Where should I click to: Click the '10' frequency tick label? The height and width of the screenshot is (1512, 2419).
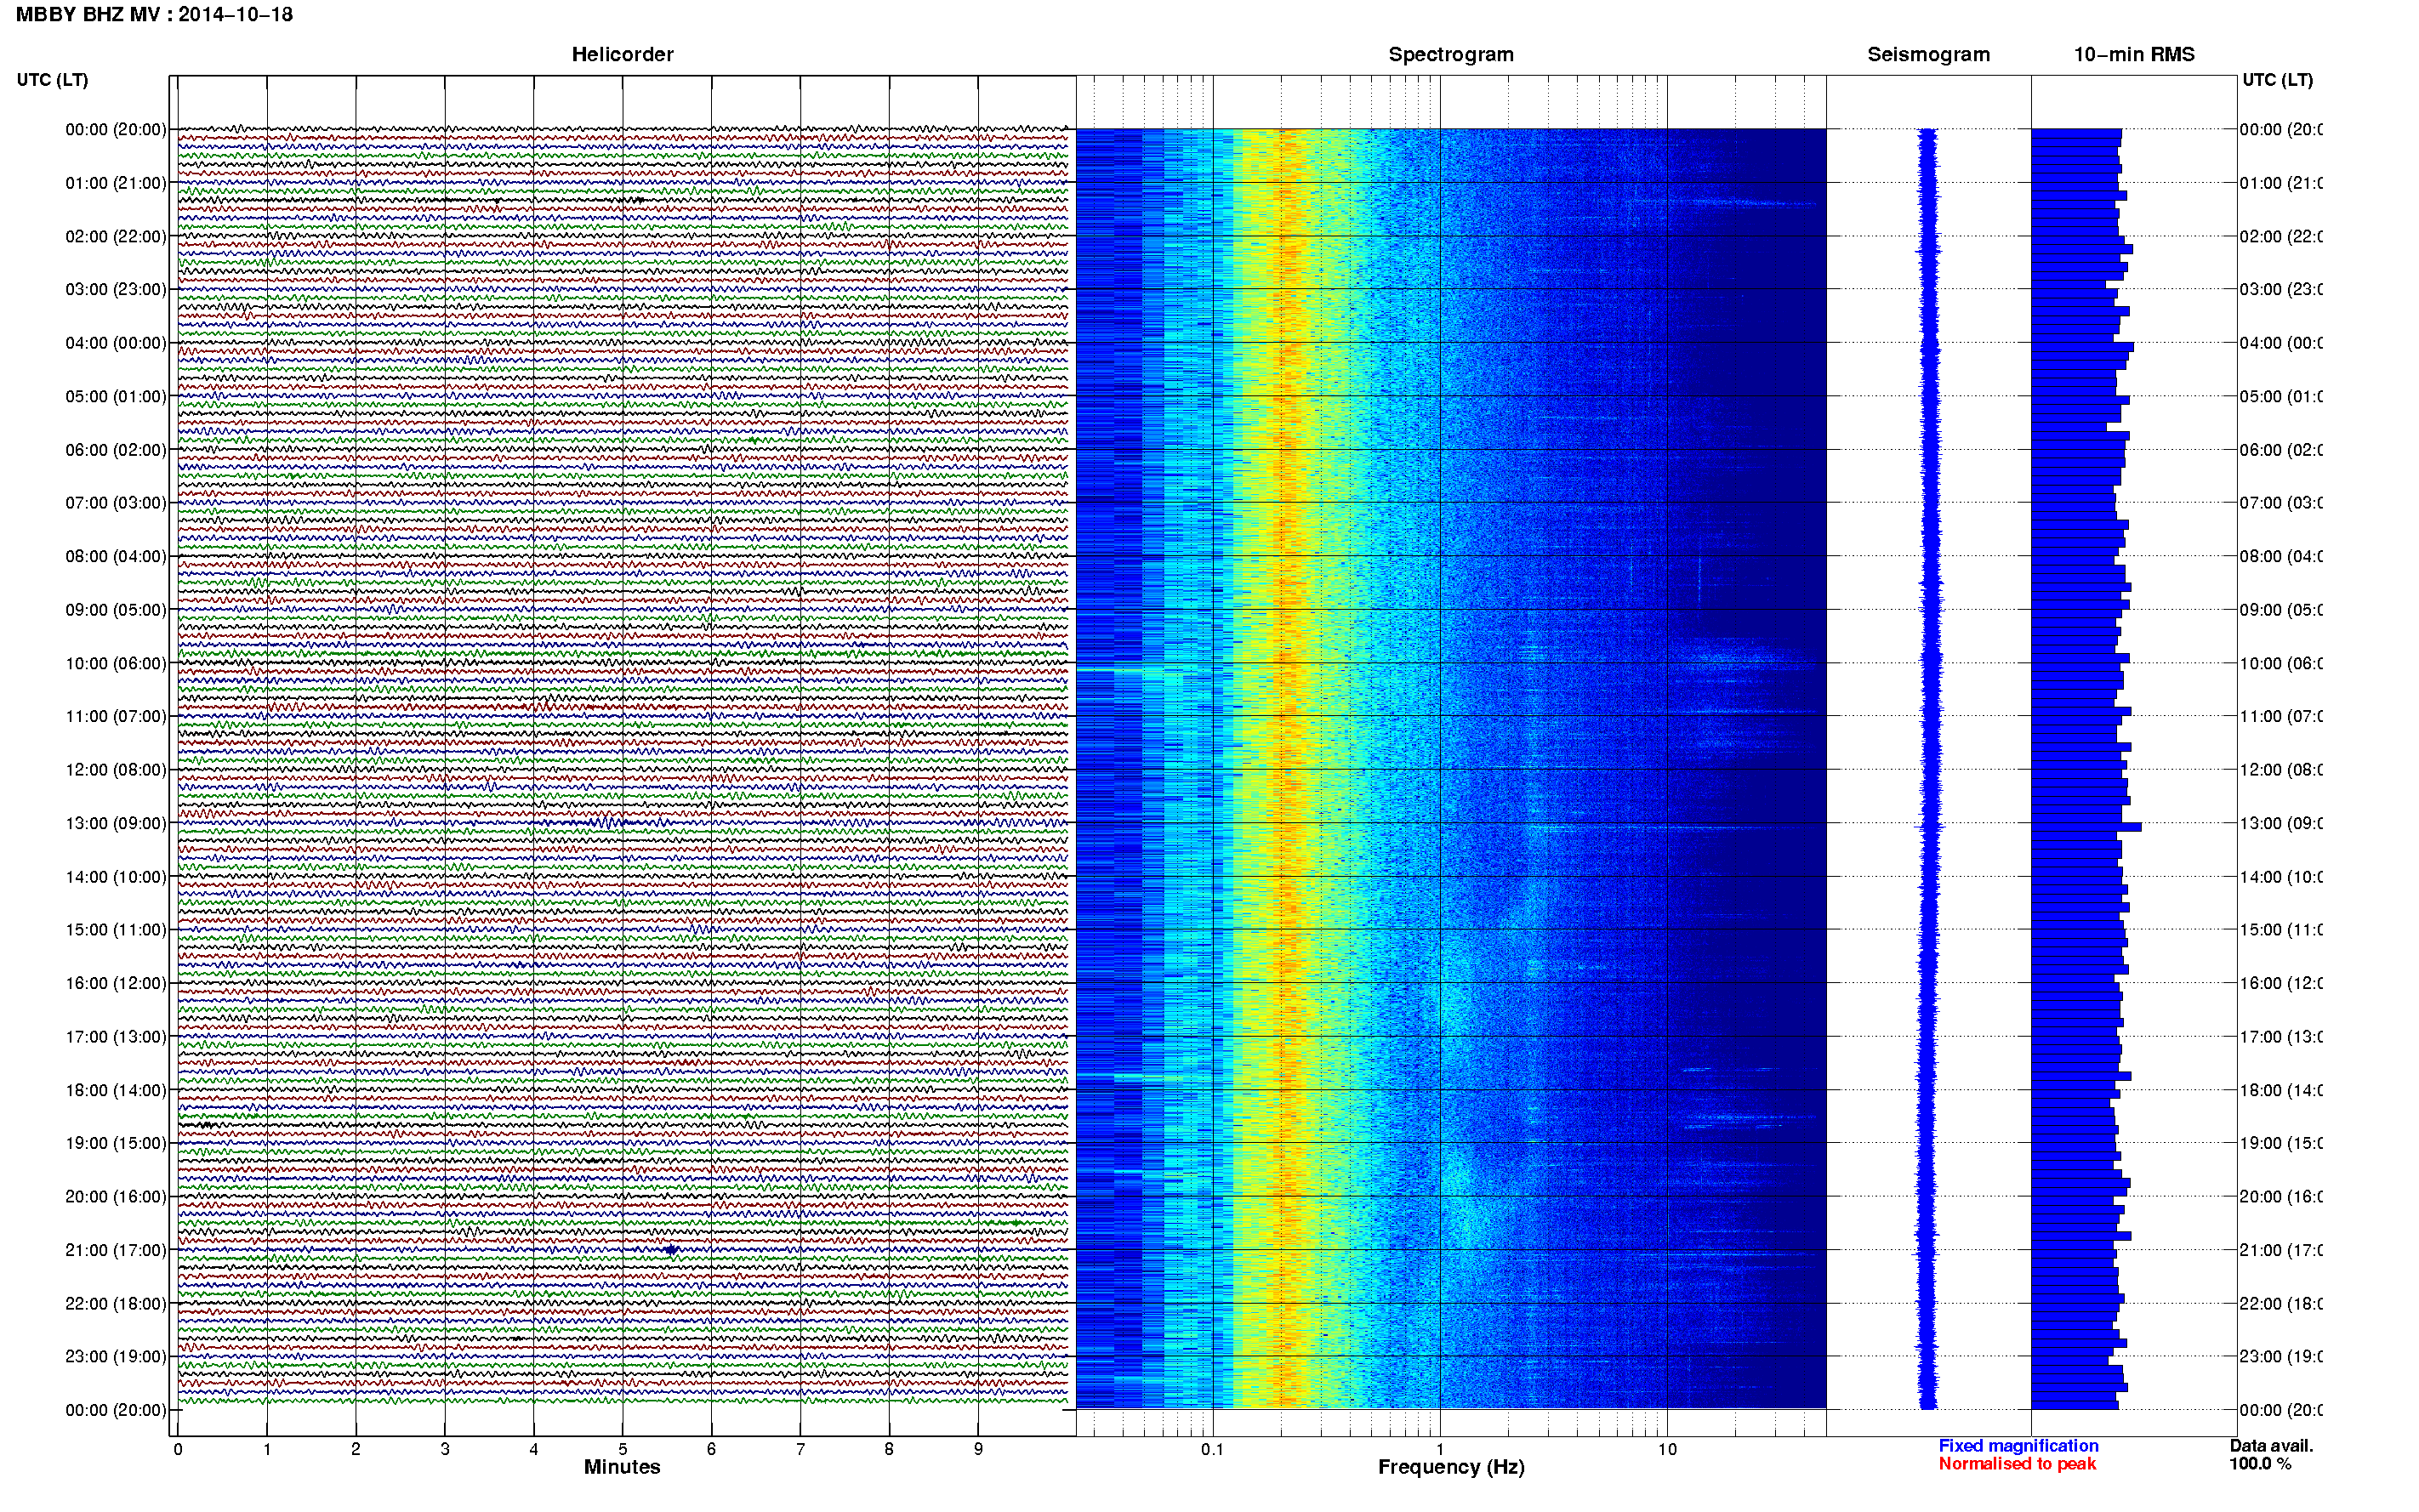[x=1667, y=1449]
